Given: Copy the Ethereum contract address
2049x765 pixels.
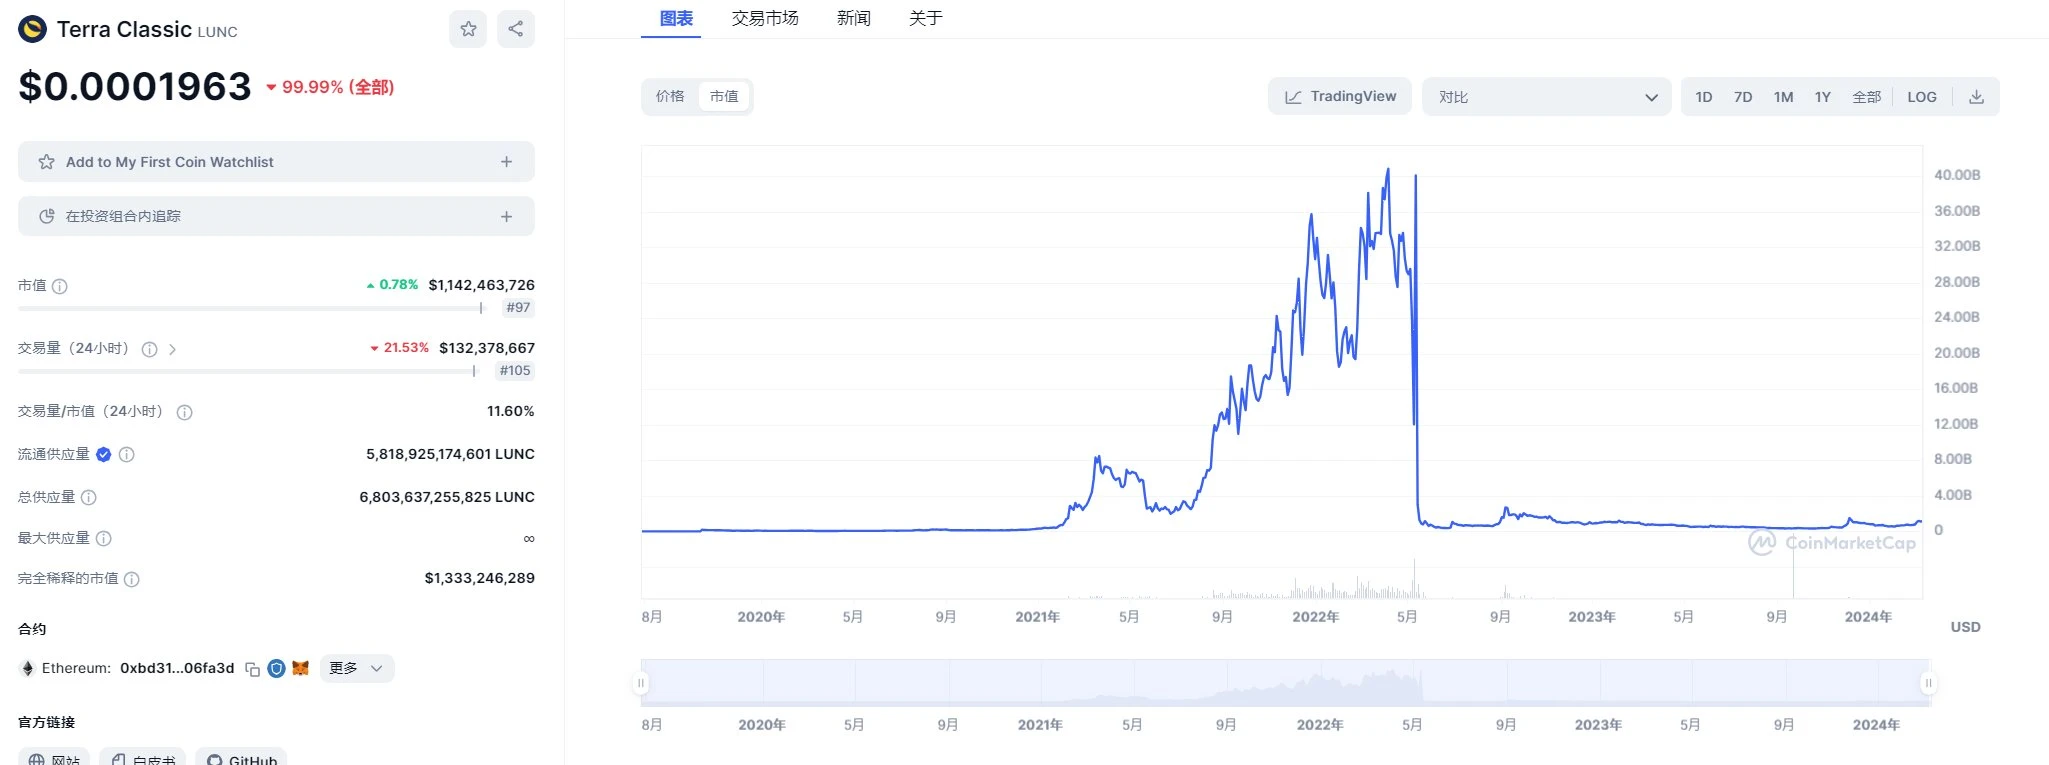Looking at the screenshot, I should point(253,669).
